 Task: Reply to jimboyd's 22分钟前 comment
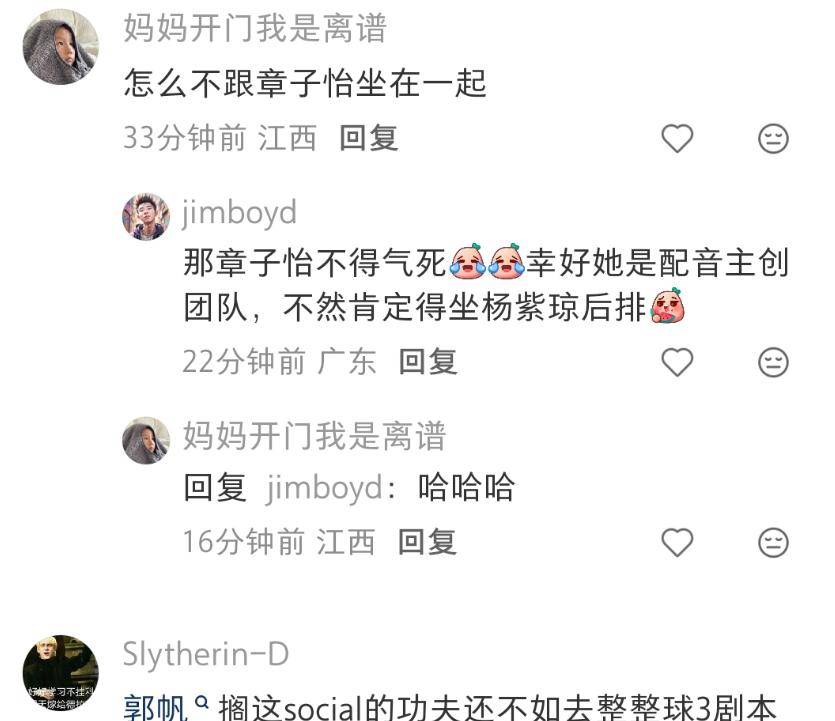428,362
